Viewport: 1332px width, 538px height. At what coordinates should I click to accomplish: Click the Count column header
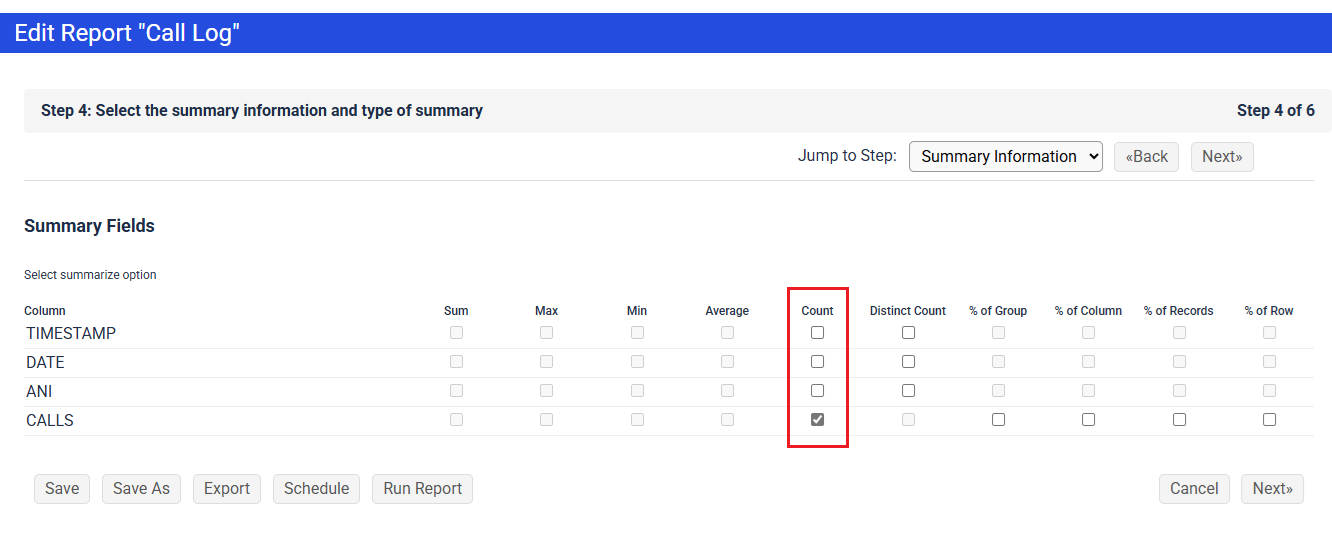click(x=818, y=311)
